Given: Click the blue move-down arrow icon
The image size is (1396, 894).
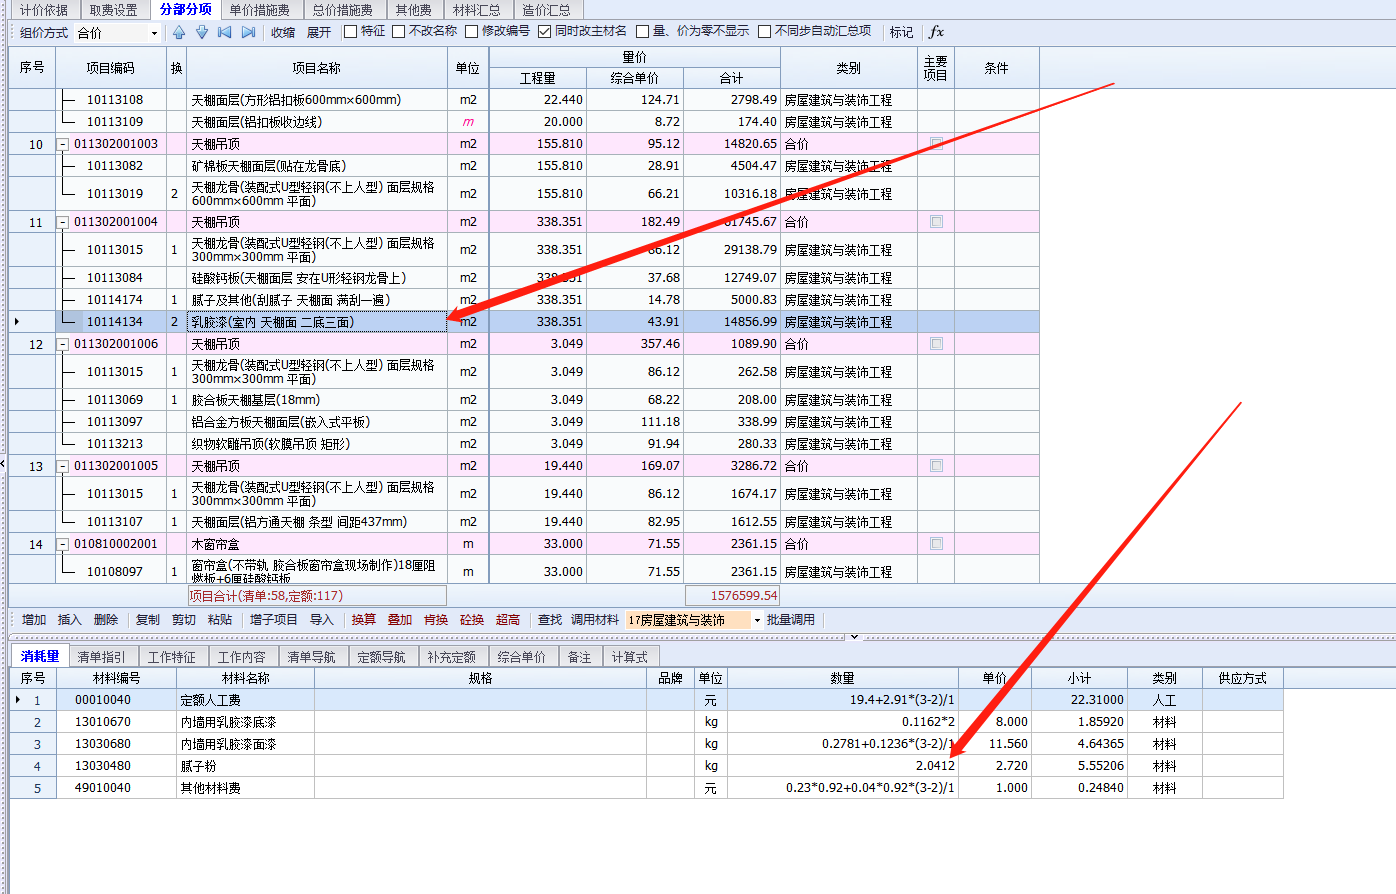Looking at the screenshot, I should click(x=202, y=32).
